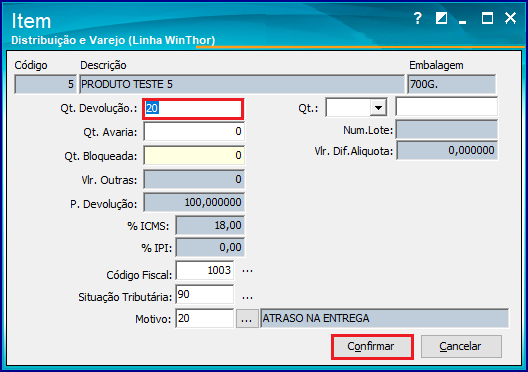The height and width of the screenshot is (372, 528).
Task: Select the Vlr. Dif.Aliquota field
Action: (x=447, y=150)
